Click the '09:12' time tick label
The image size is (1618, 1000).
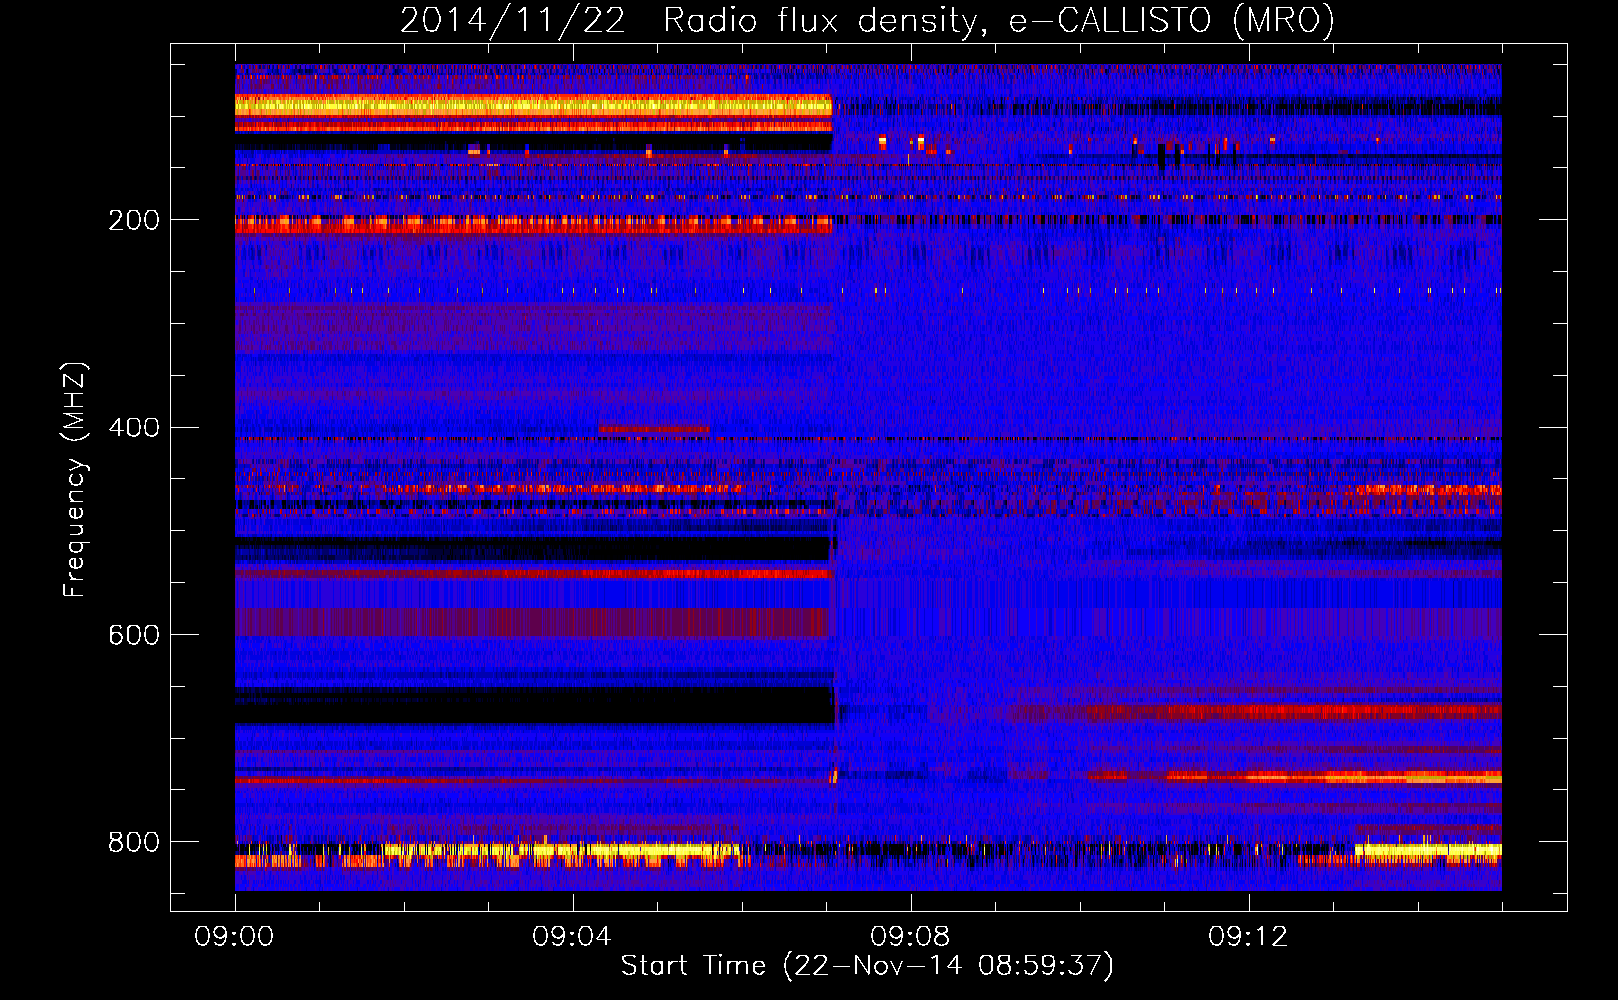point(1248,937)
